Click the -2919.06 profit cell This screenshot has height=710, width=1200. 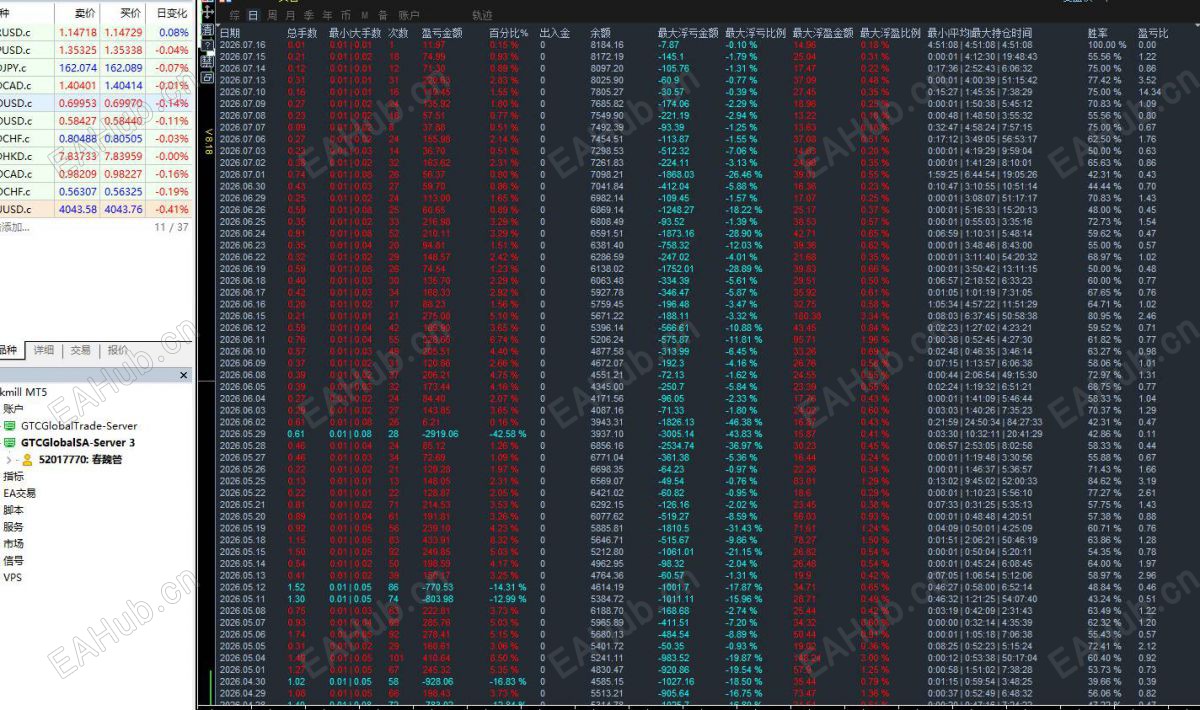(x=440, y=433)
